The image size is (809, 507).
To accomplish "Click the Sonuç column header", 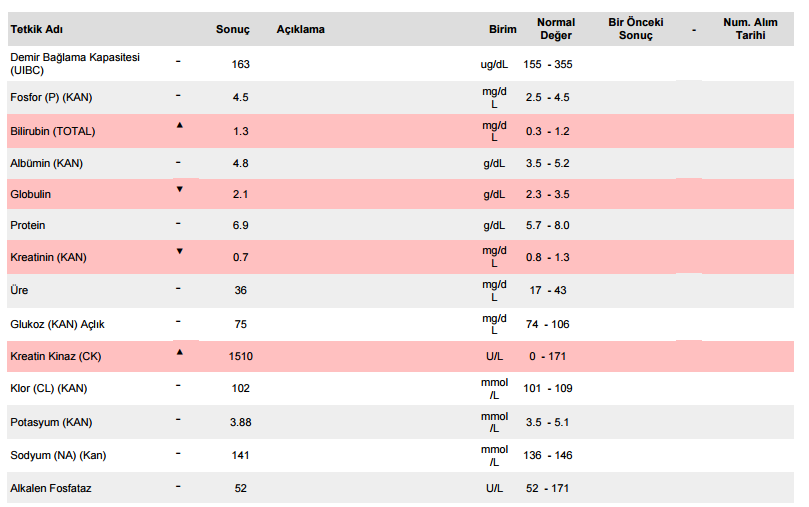I will 233,29.
